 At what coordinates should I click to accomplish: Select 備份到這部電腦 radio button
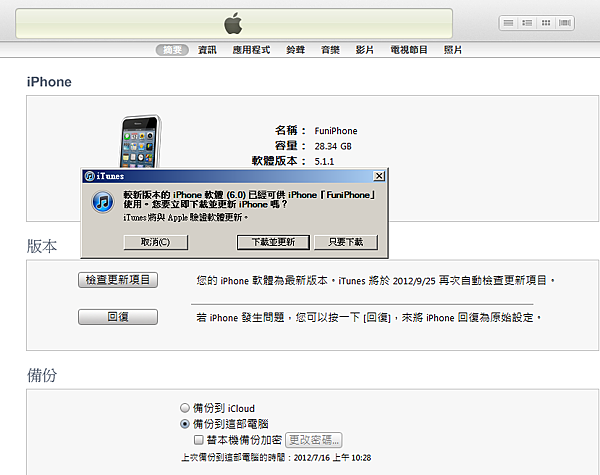click(185, 424)
